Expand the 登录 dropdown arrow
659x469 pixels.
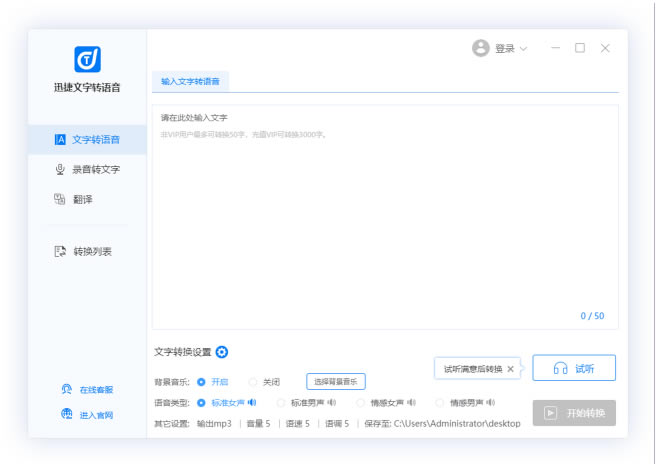pyautogui.click(x=523, y=49)
